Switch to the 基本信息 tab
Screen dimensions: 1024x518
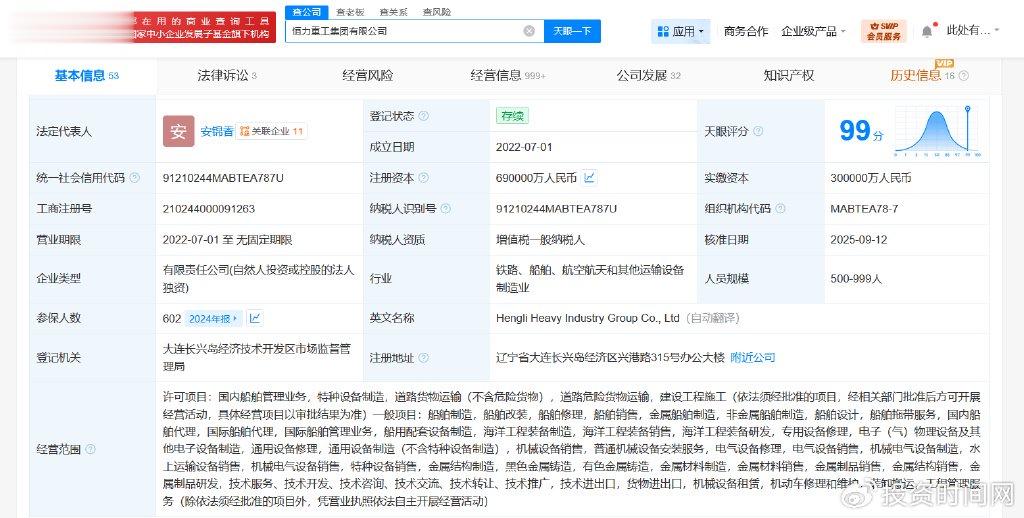coord(86,76)
